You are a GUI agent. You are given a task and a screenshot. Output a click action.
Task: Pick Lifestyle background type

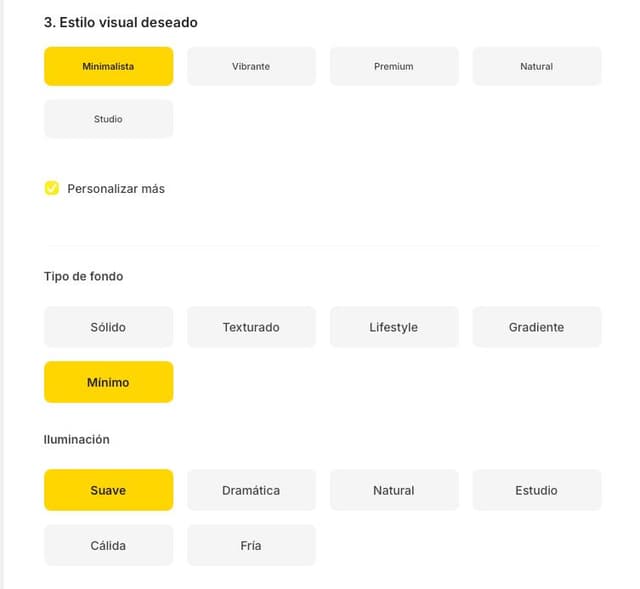tap(393, 327)
